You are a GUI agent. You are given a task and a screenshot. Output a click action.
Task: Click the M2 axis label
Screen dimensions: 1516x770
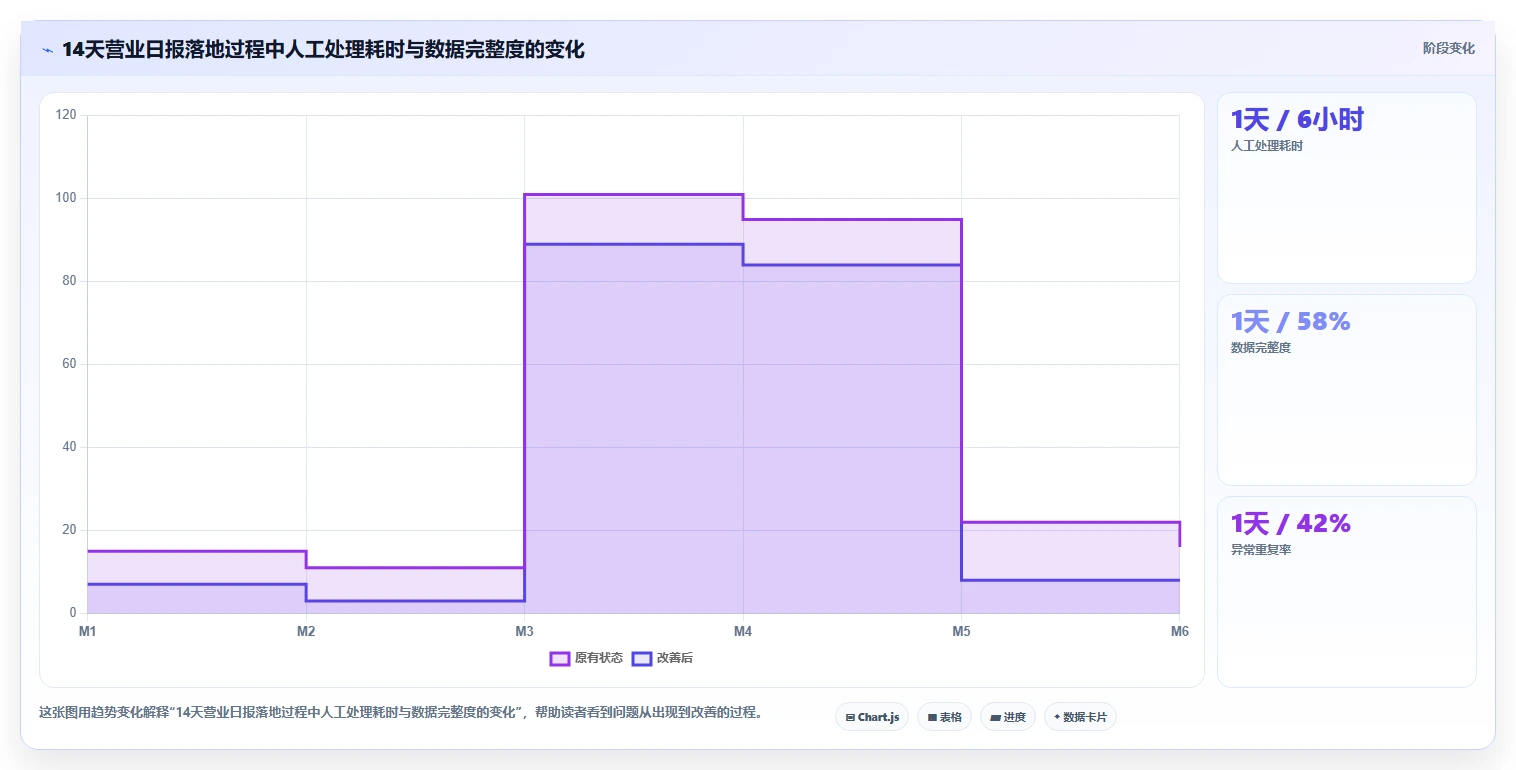(x=306, y=631)
